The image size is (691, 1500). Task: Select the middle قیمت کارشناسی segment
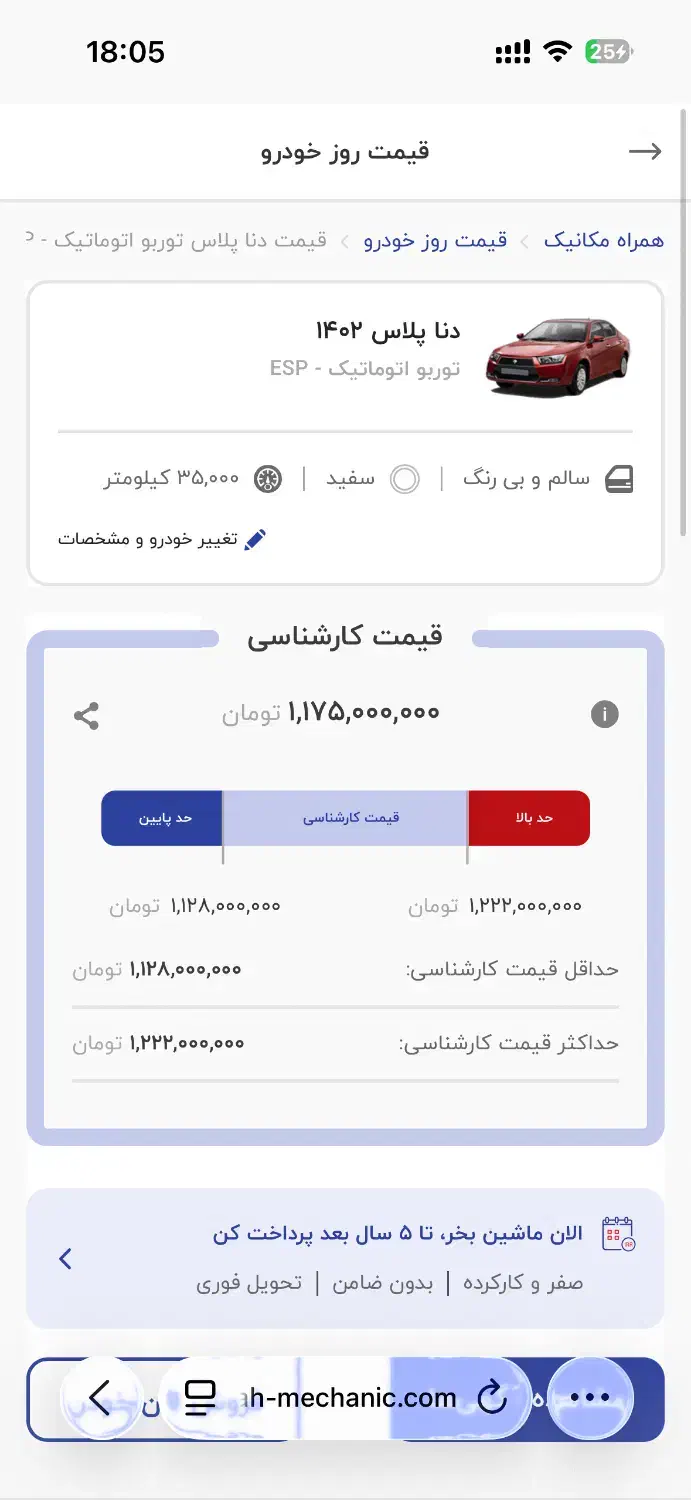[345, 818]
